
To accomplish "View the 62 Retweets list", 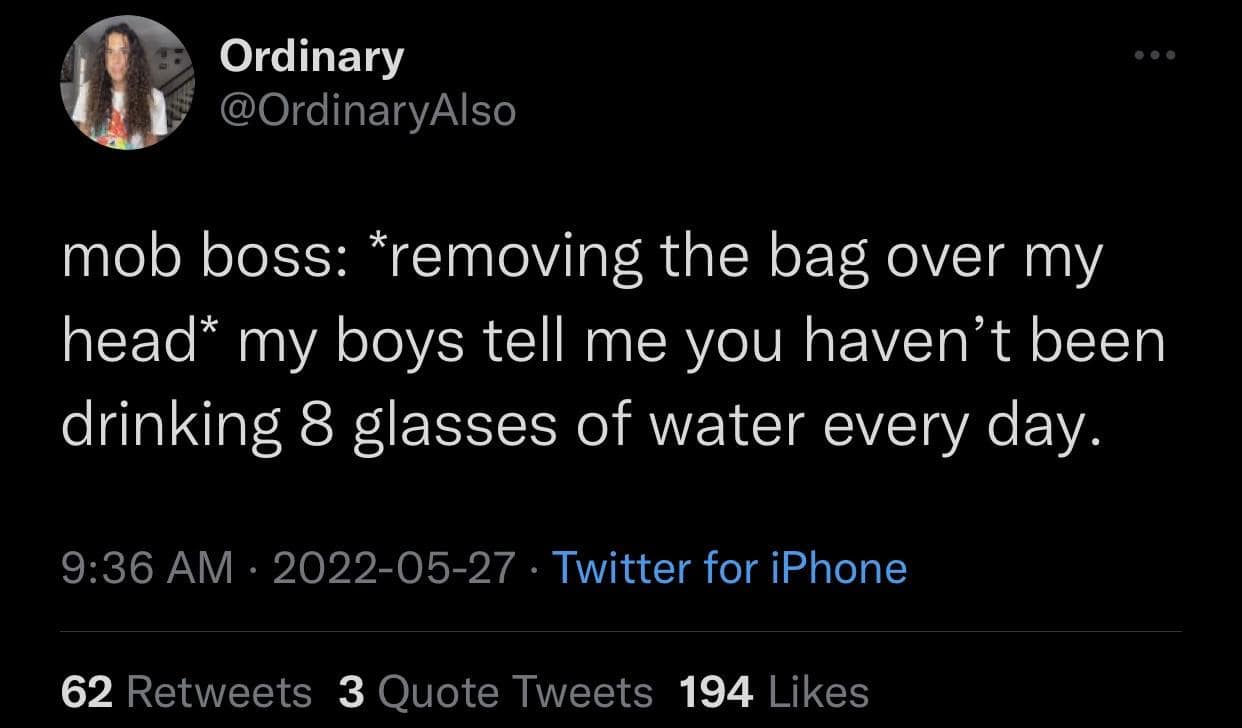I will (186, 691).
